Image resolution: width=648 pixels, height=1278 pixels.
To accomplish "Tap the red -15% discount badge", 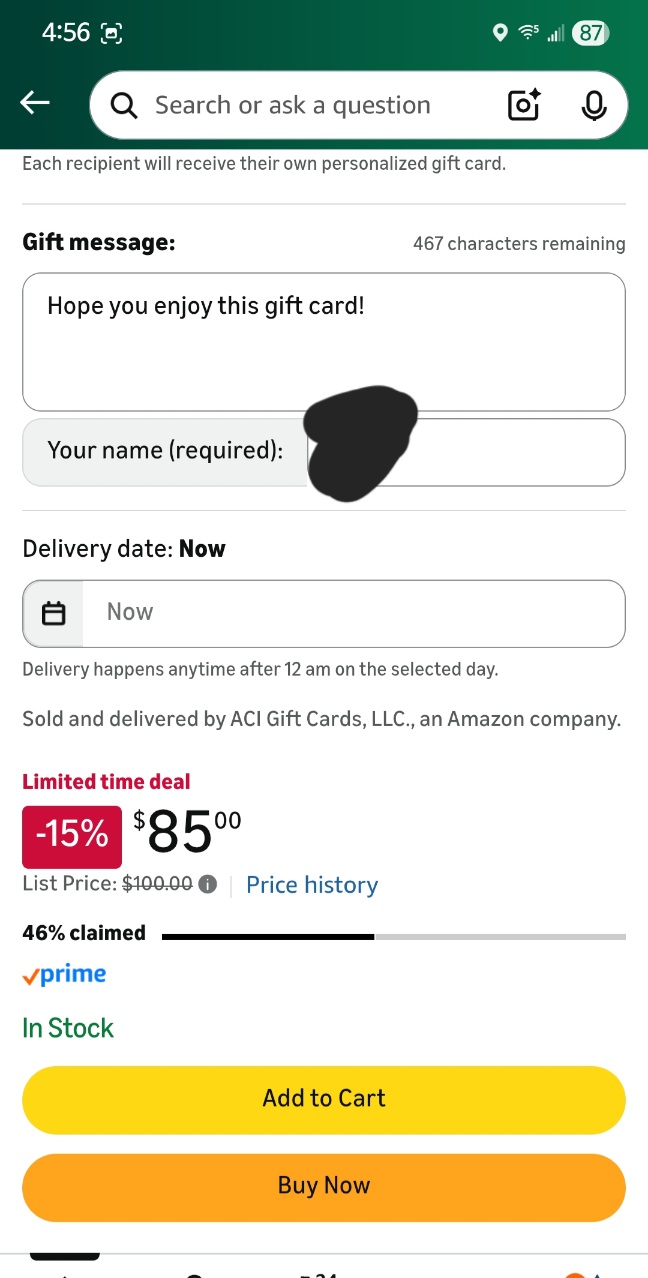I will click(72, 835).
